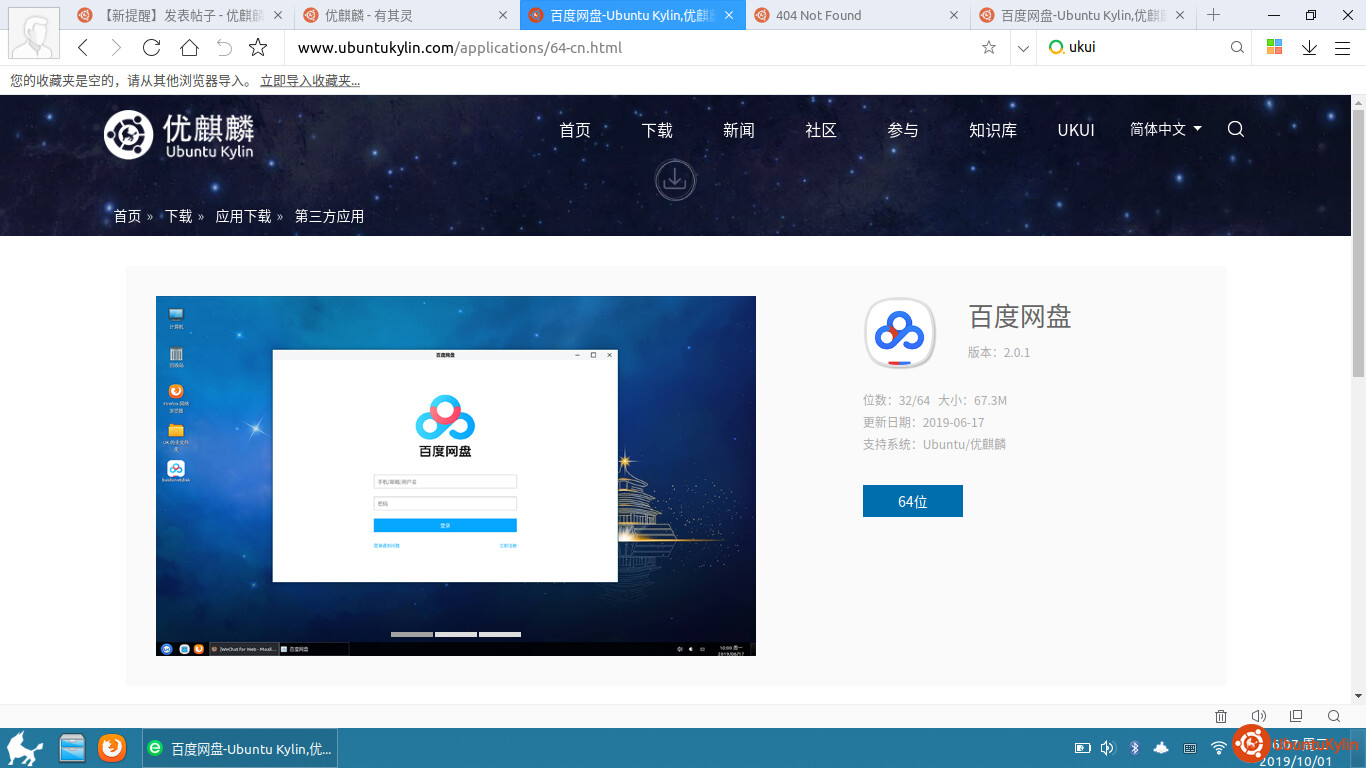Click the circular download icon in banner
The width and height of the screenshot is (1366, 768).
pyautogui.click(x=675, y=180)
